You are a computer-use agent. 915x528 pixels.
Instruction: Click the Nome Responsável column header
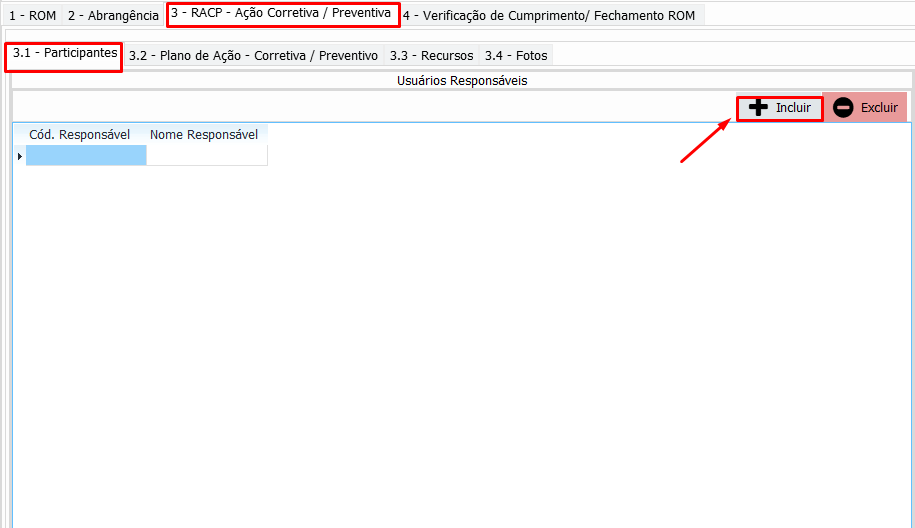204,135
